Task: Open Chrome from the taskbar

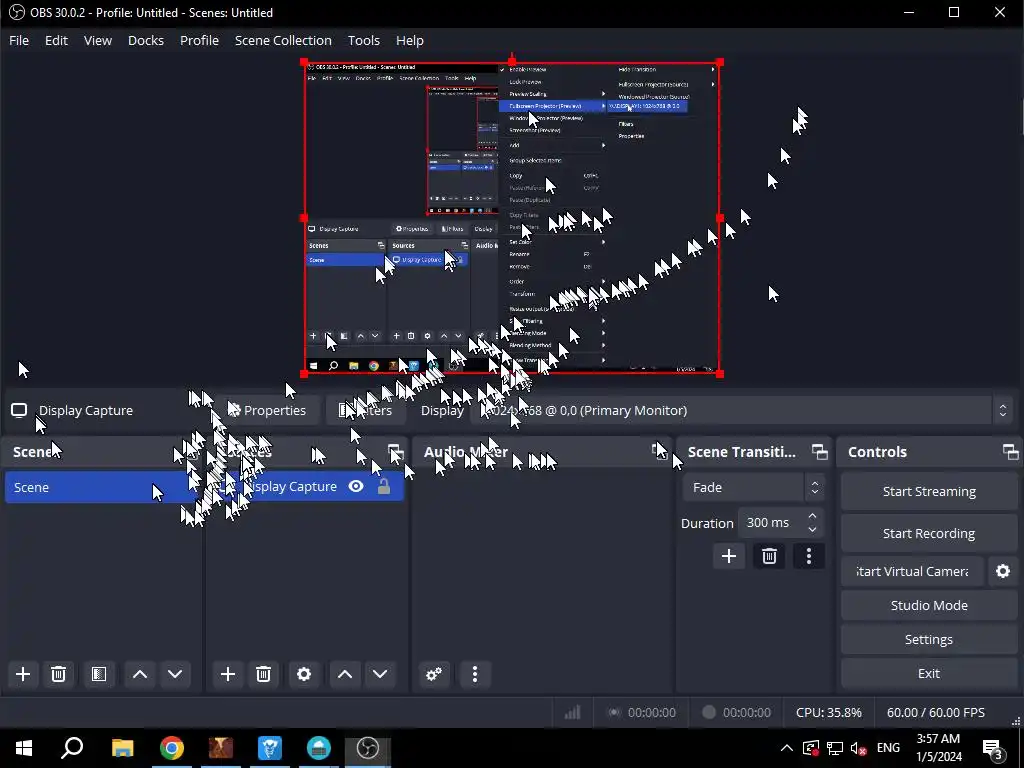Action: (x=172, y=748)
